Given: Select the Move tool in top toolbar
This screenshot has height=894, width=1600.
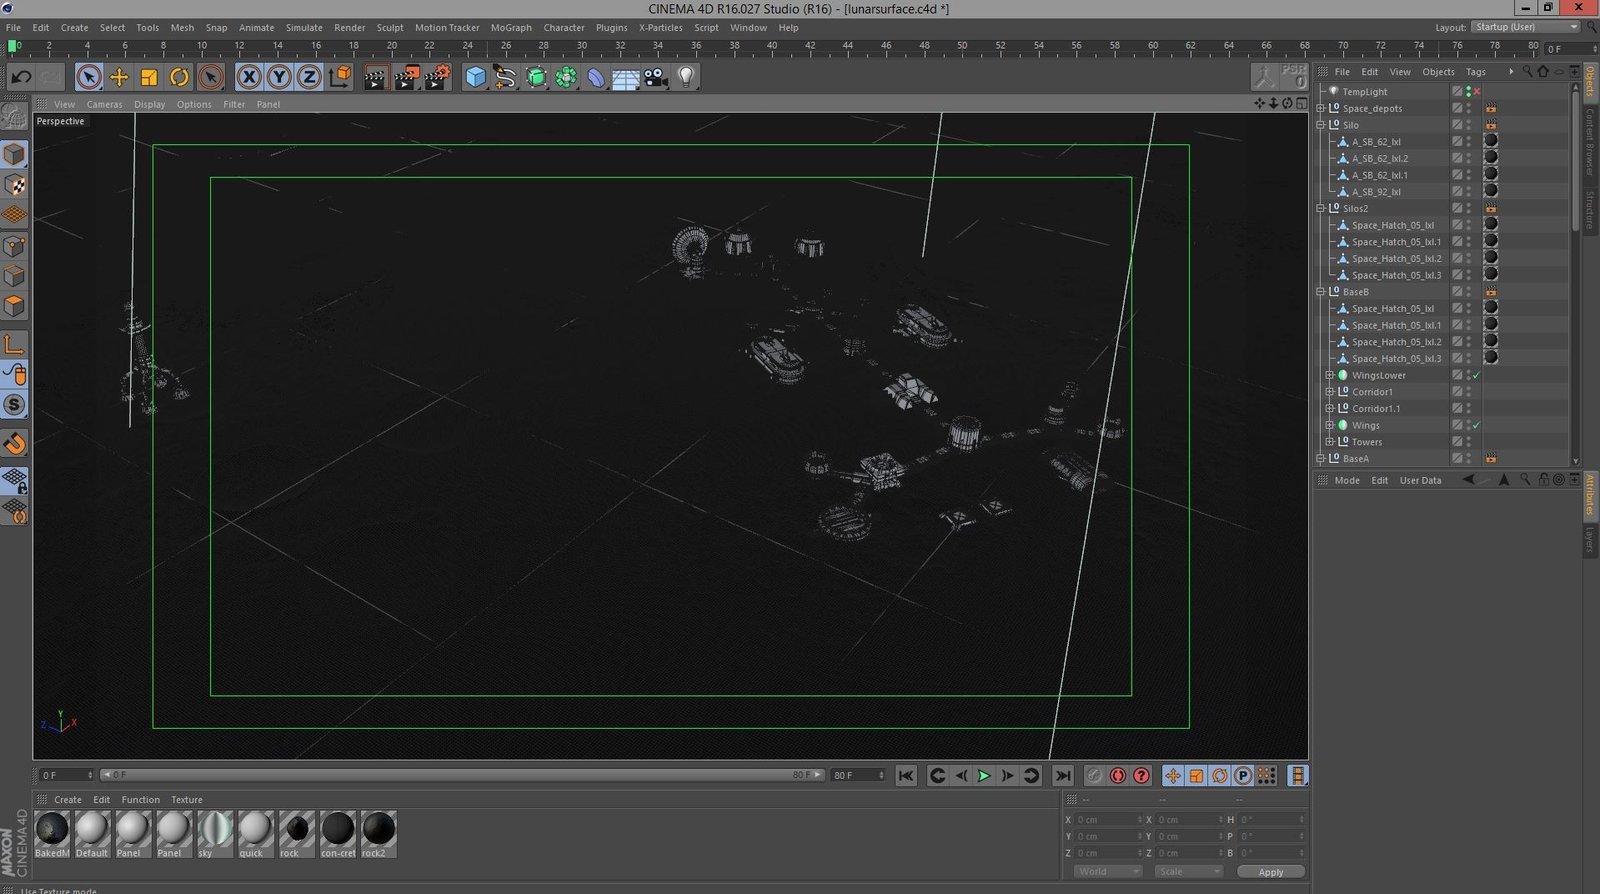Looking at the screenshot, I should point(119,77).
